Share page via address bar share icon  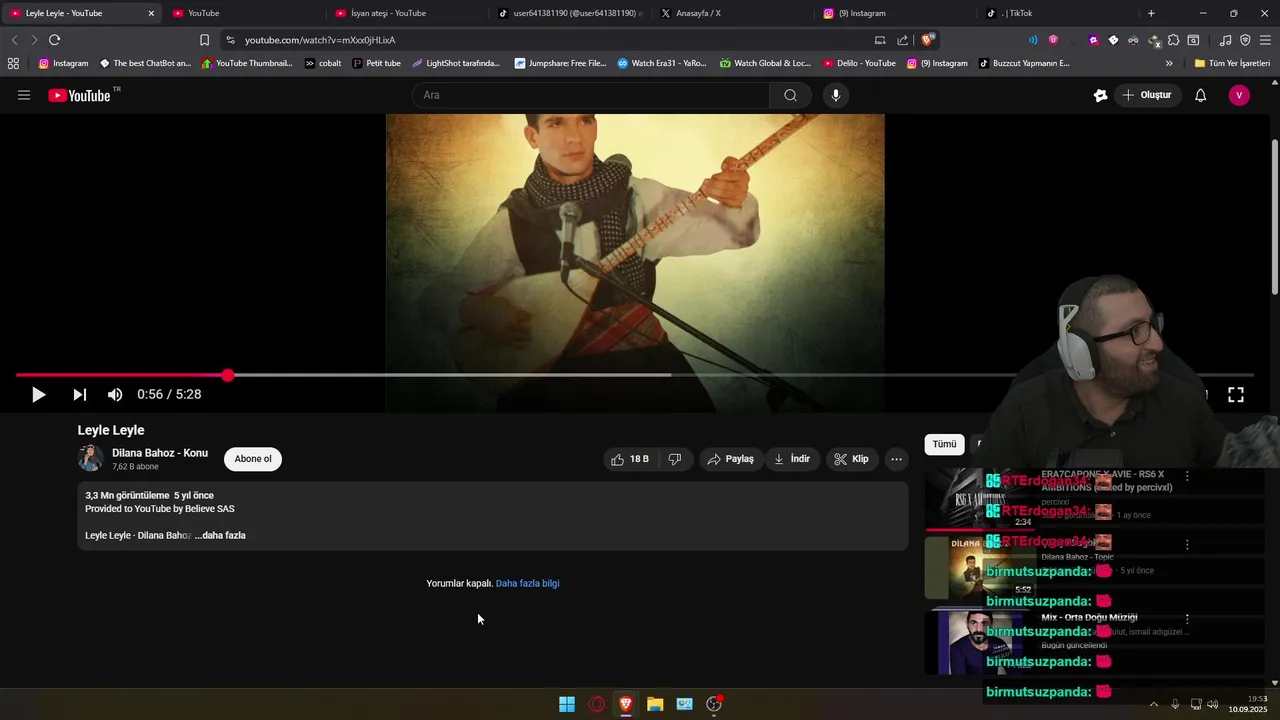click(903, 40)
